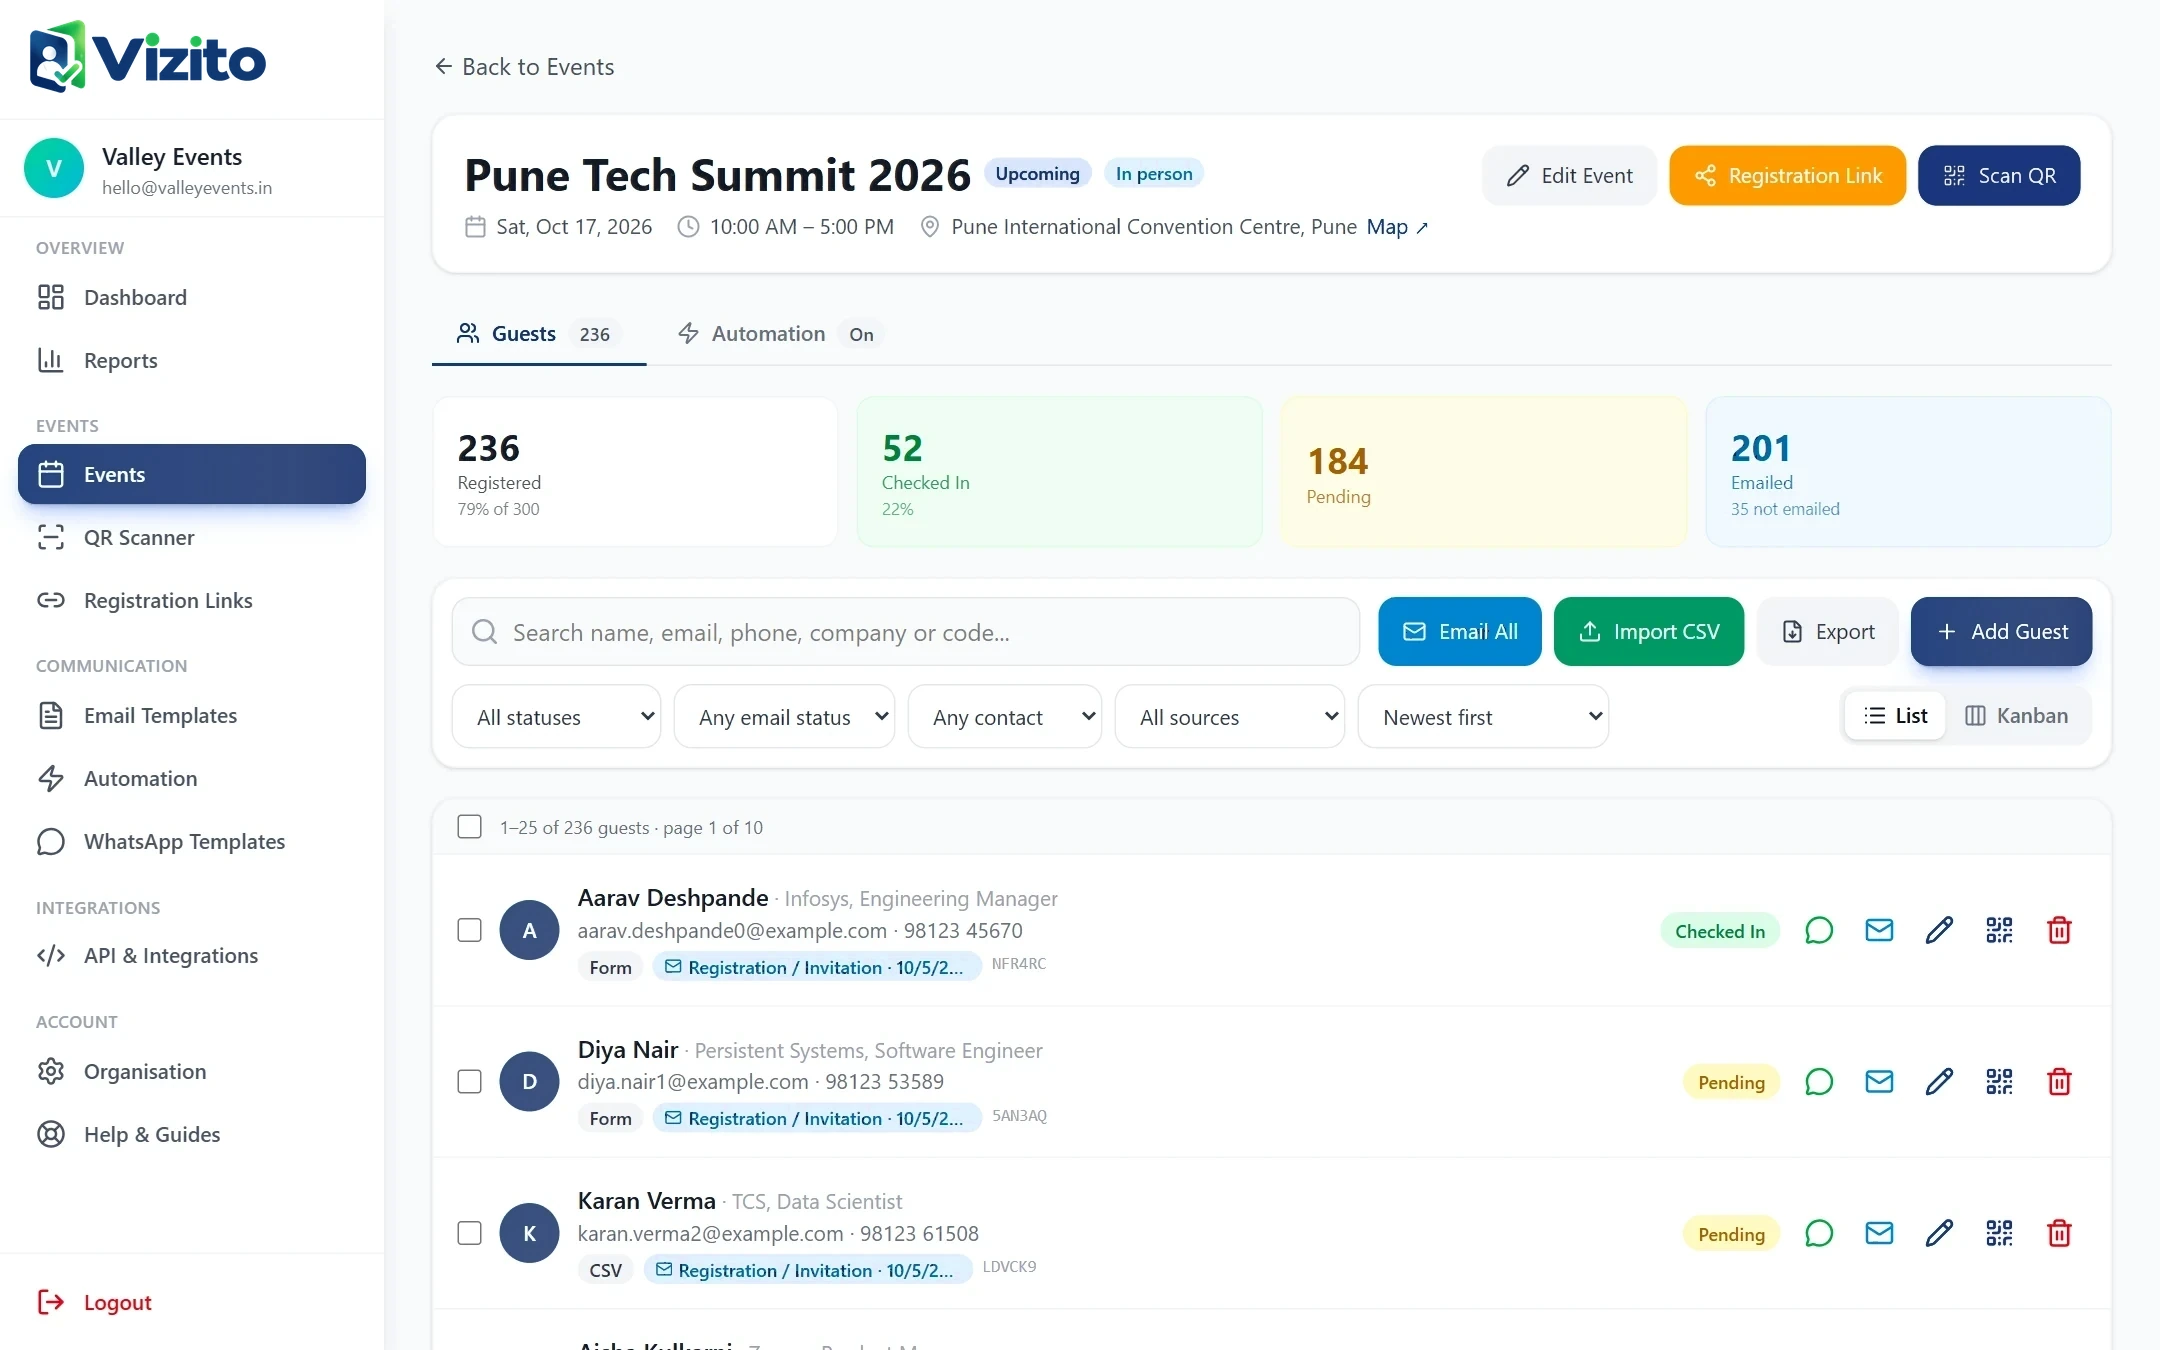Screen dimensions: 2160x1350
Task: Focus the guest search field
Action: click(x=906, y=632)
